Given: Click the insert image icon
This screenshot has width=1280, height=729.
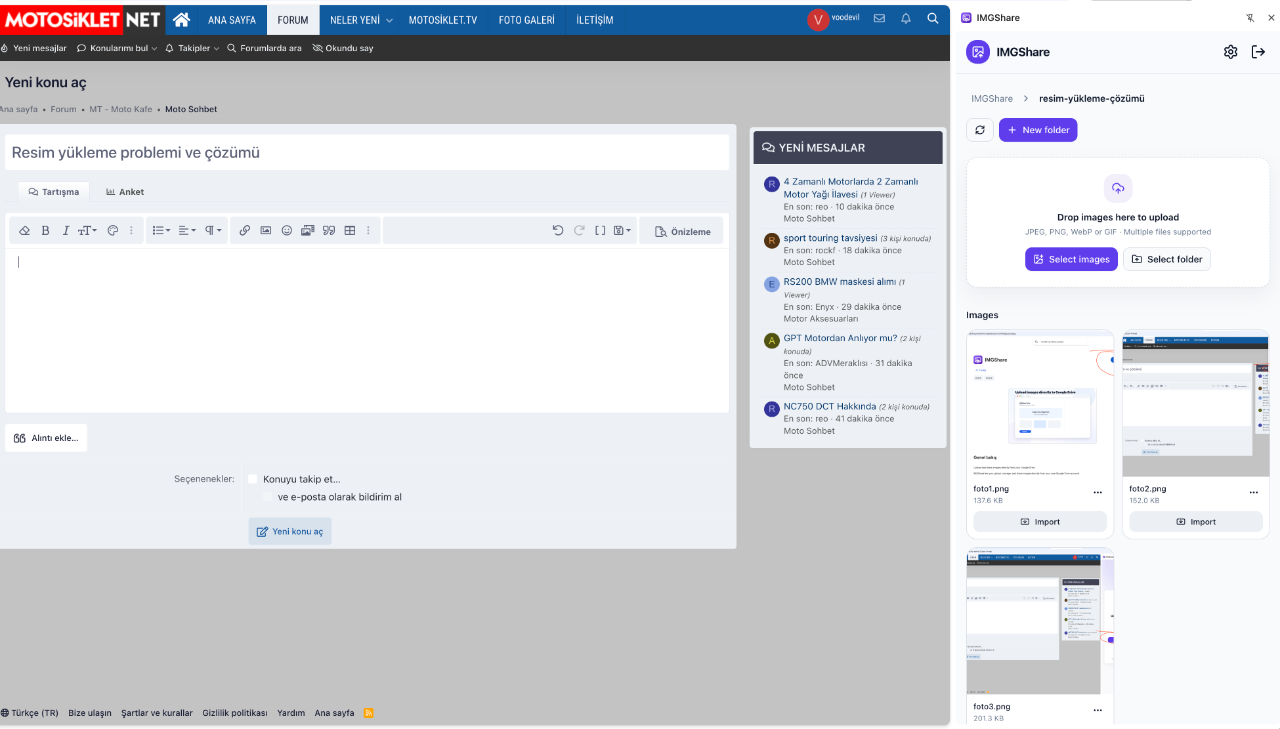Looking at the screenshot, I should (266, 231).
